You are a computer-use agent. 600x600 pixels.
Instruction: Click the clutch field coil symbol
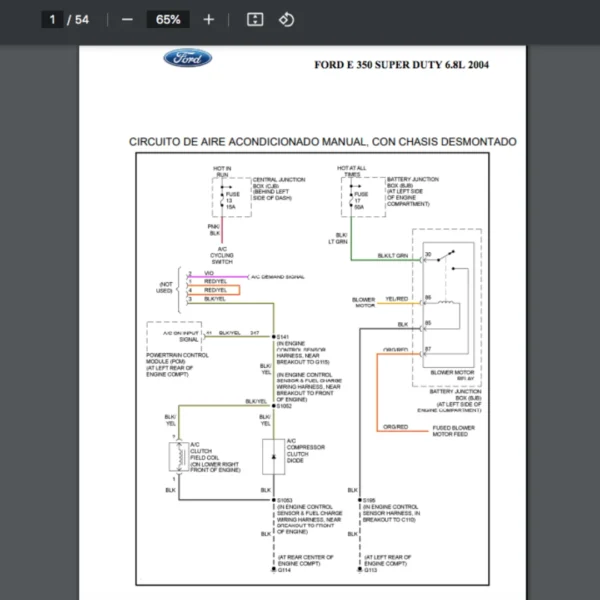click(179, 456)
